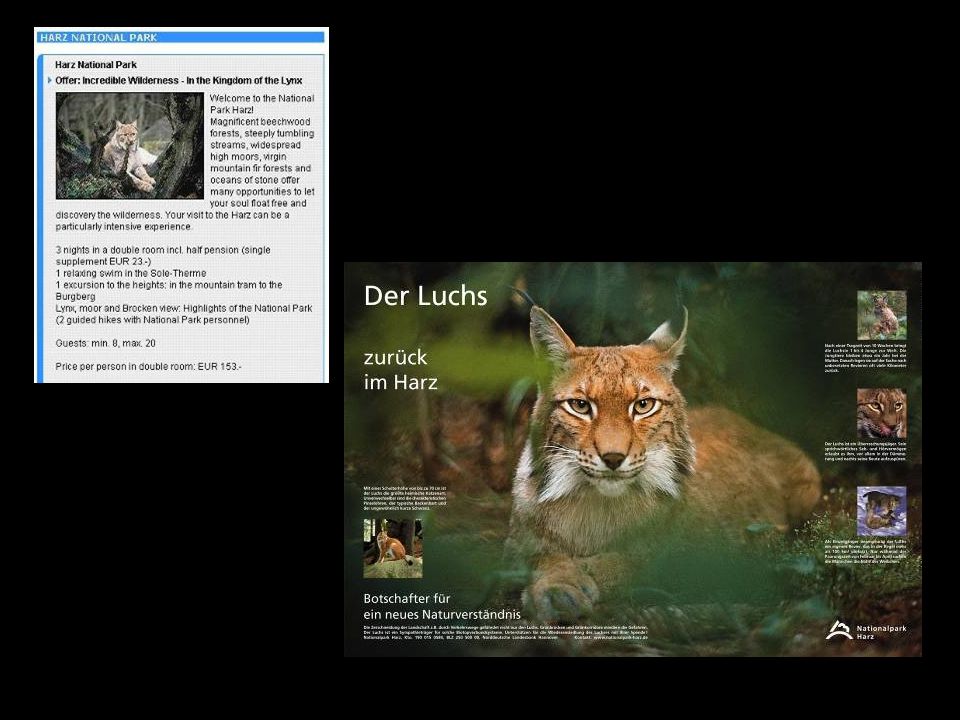Click 'Botschafter für ein neues Naturverständnis' text
Image resolution: width=960 pixels, height=720 pixels.
pyautogui.click(x=442, y=606)
